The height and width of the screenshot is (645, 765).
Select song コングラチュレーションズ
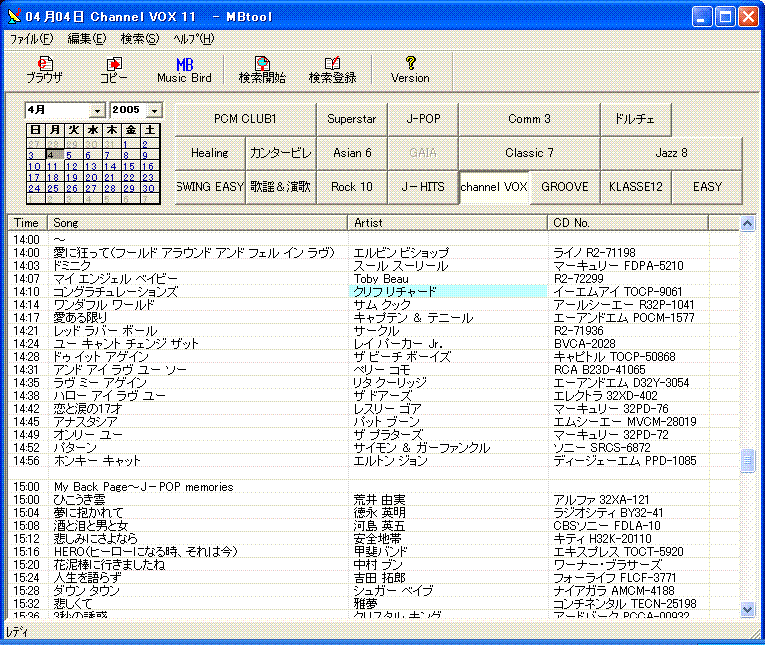point(116,292)
